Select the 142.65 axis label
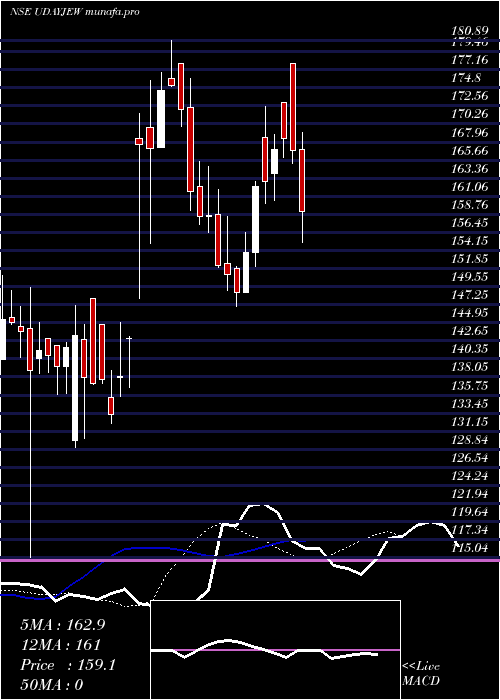Screen dimensions: 500x700 pyautogui.click(x=470, y=332)
